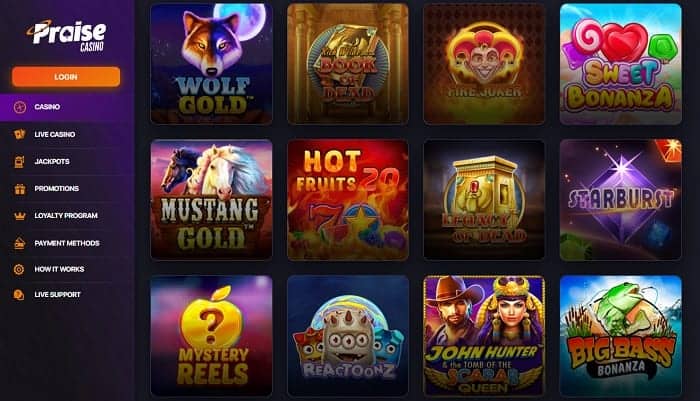This screenshot has height=401, width=700.
Task: Click the Live Support chat icon
Action: point(19,295)
